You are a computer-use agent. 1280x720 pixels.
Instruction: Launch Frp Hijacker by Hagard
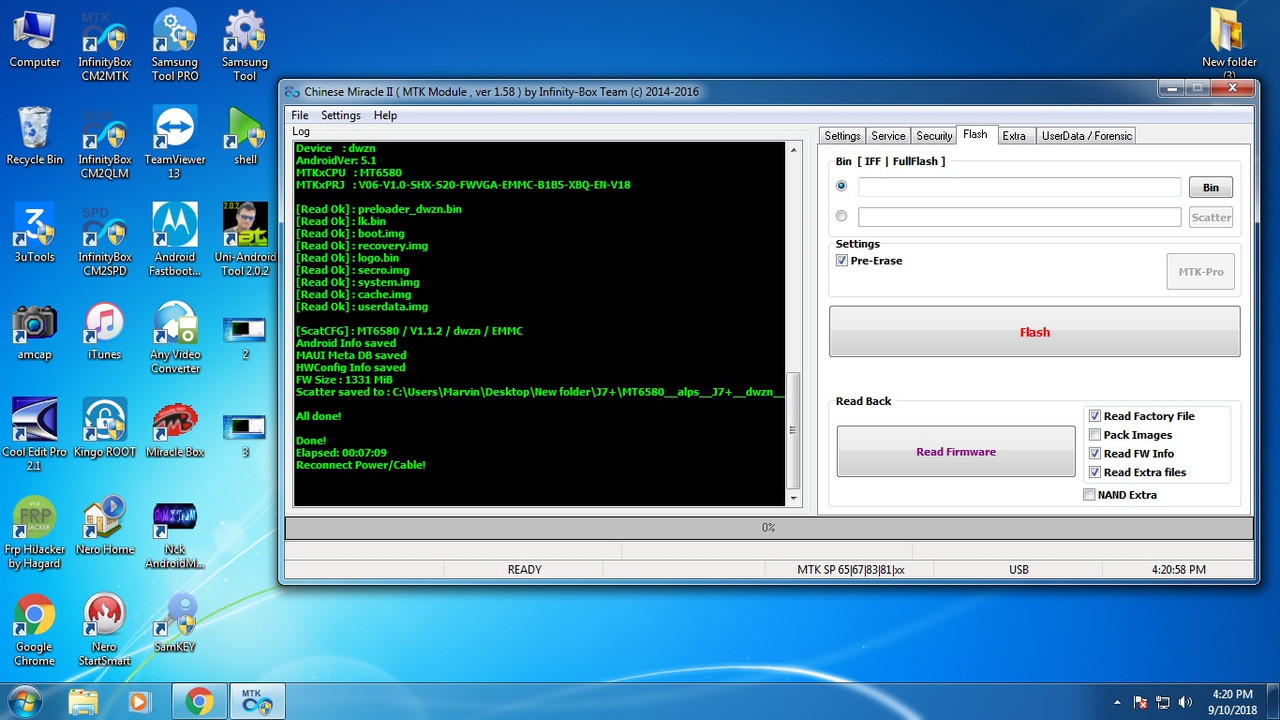click(x=34, y=534)
